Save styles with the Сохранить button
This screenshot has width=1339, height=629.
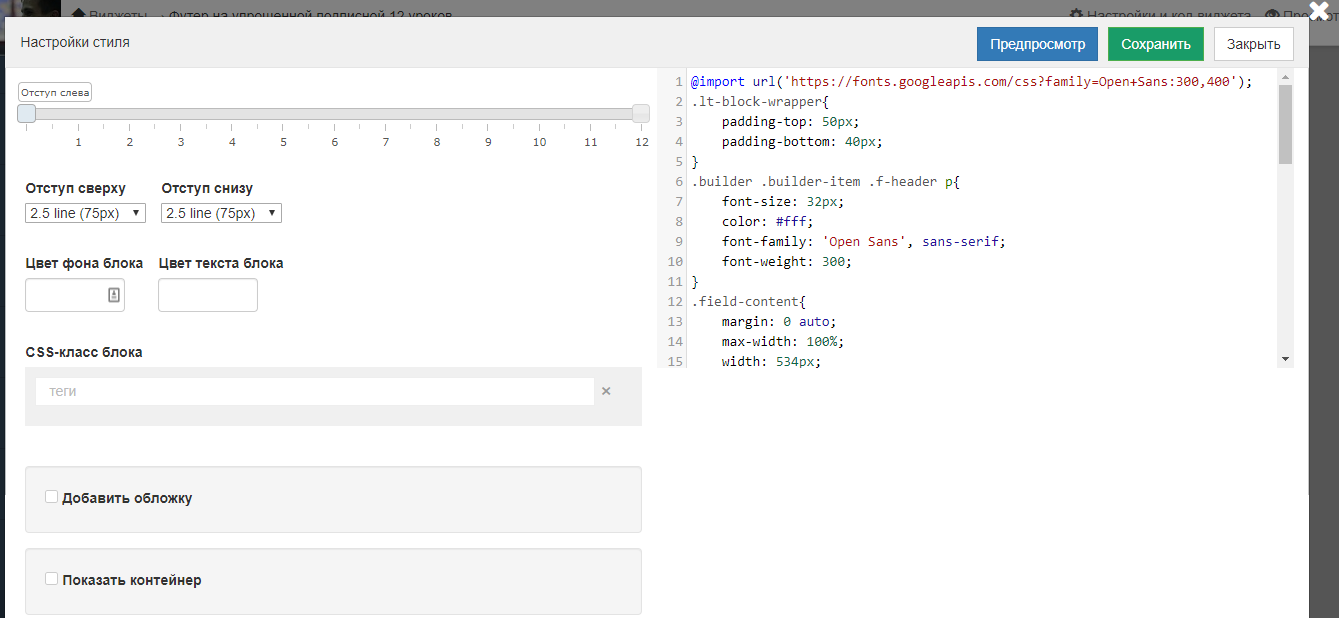click(1155, 44)
